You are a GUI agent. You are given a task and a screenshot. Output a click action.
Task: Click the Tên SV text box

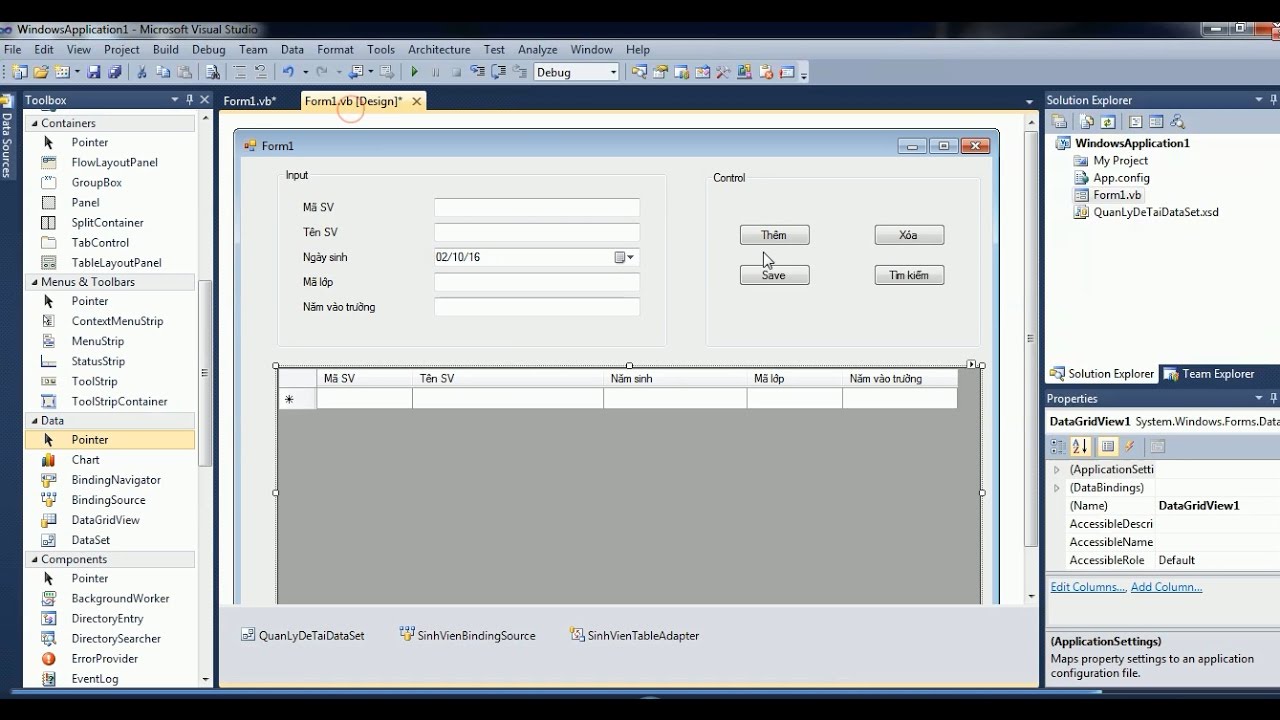tap(537, 232)
